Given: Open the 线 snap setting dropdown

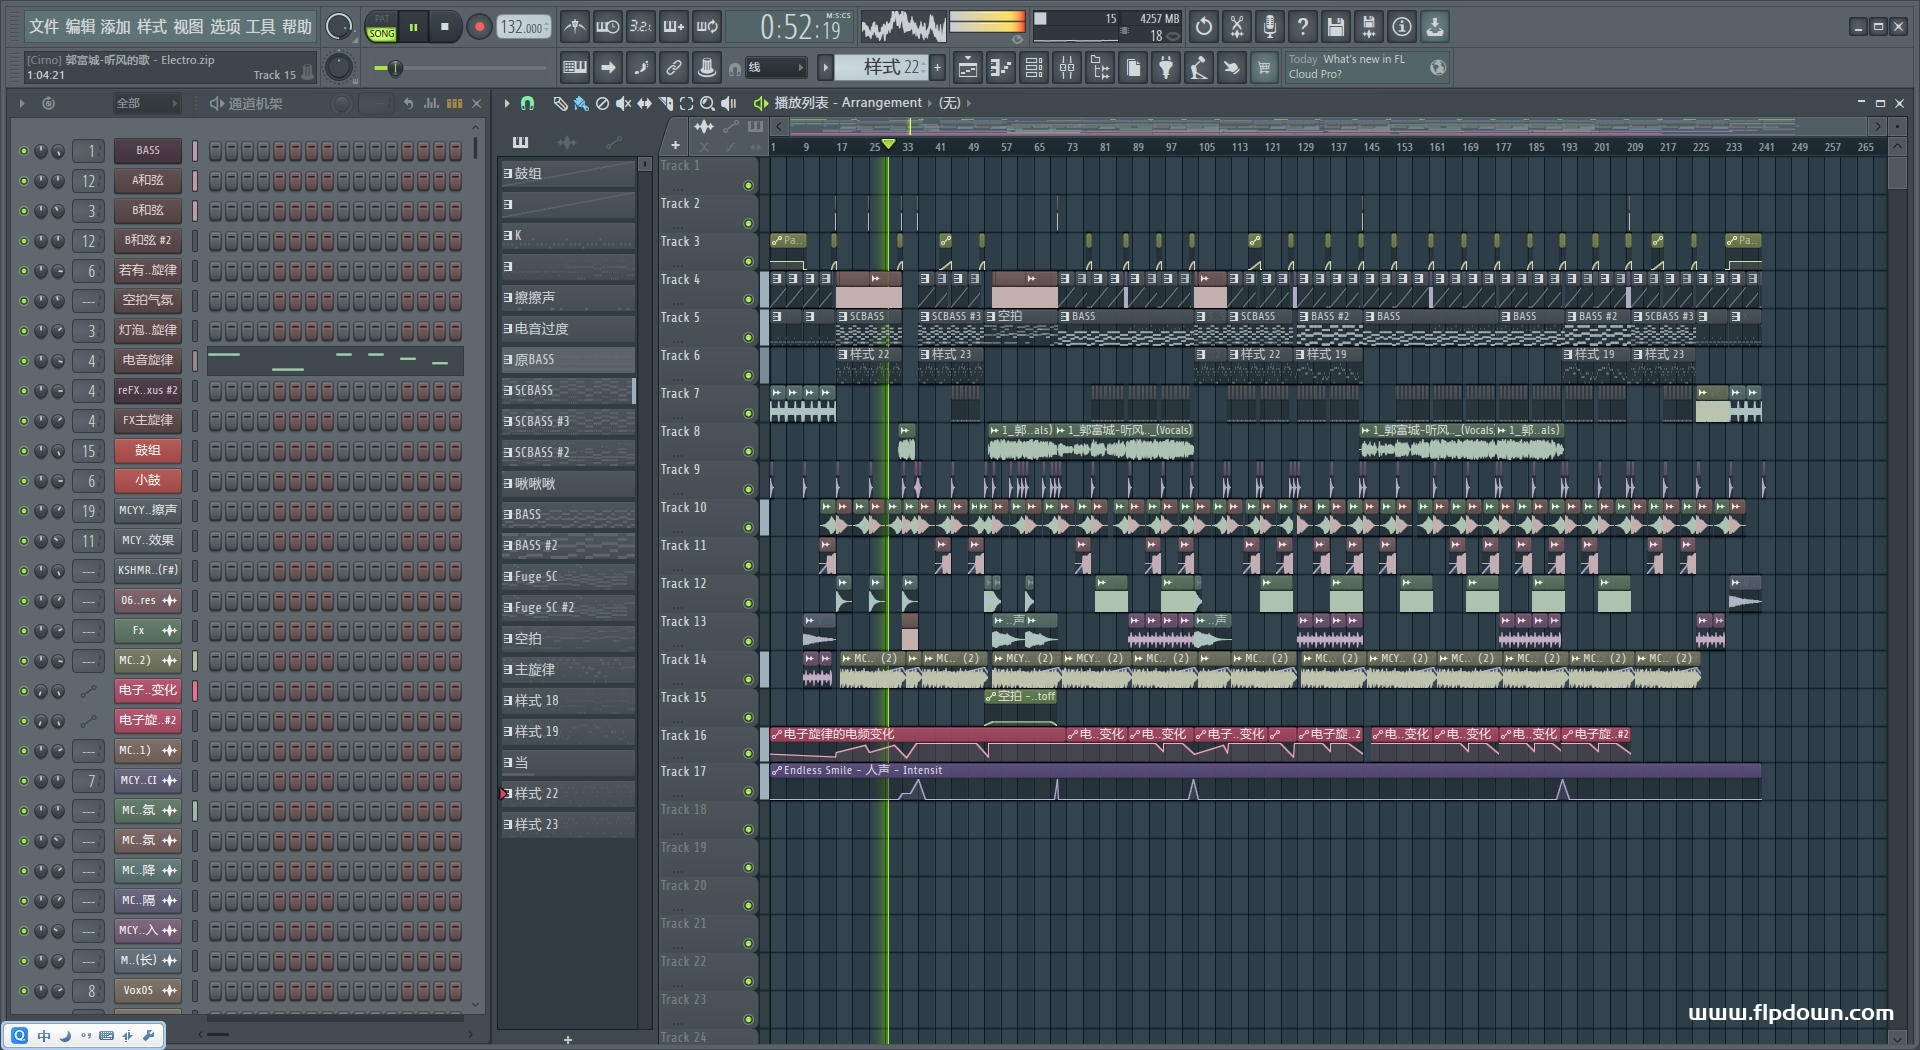Looking at the screenshot, I should tap(776, 68).
